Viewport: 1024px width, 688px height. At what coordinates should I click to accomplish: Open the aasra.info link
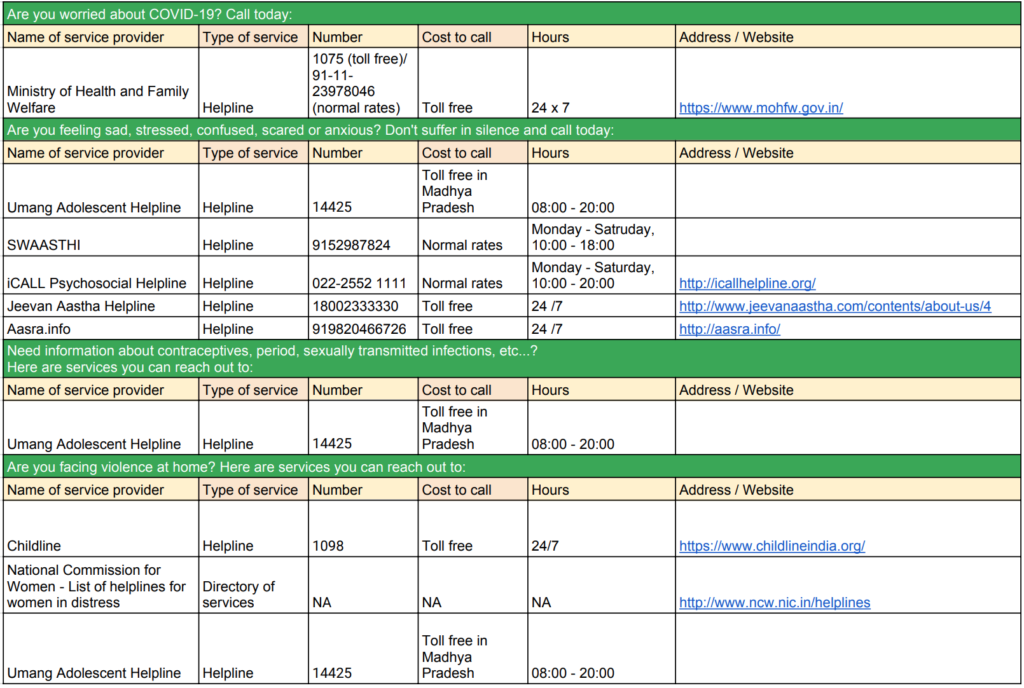[729, 329]
